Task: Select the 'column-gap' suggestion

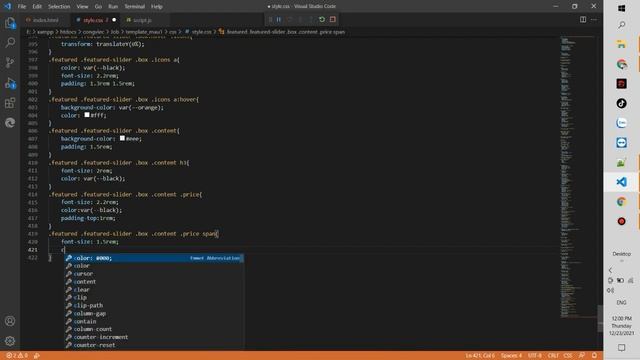Action: click(154, 313)
